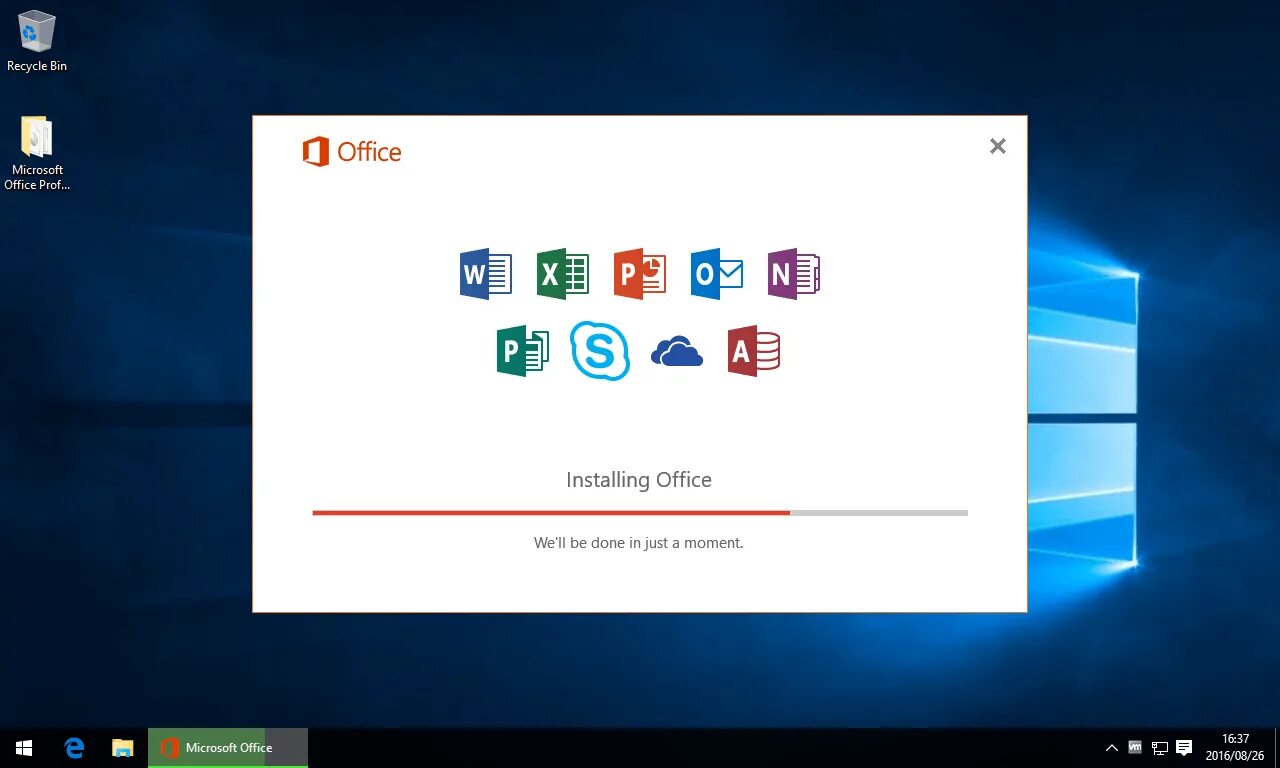The image size is (1280, 768).
Task: Select the Microsoft Office Prof... desktop folder
Action: [37, 154]
